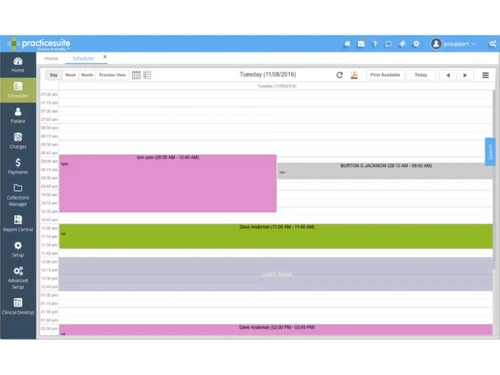Image resolution: width=500 pixels, height=375 pixels.
Task: Open Setup gear in the sidebar
Action: [18, 249]
